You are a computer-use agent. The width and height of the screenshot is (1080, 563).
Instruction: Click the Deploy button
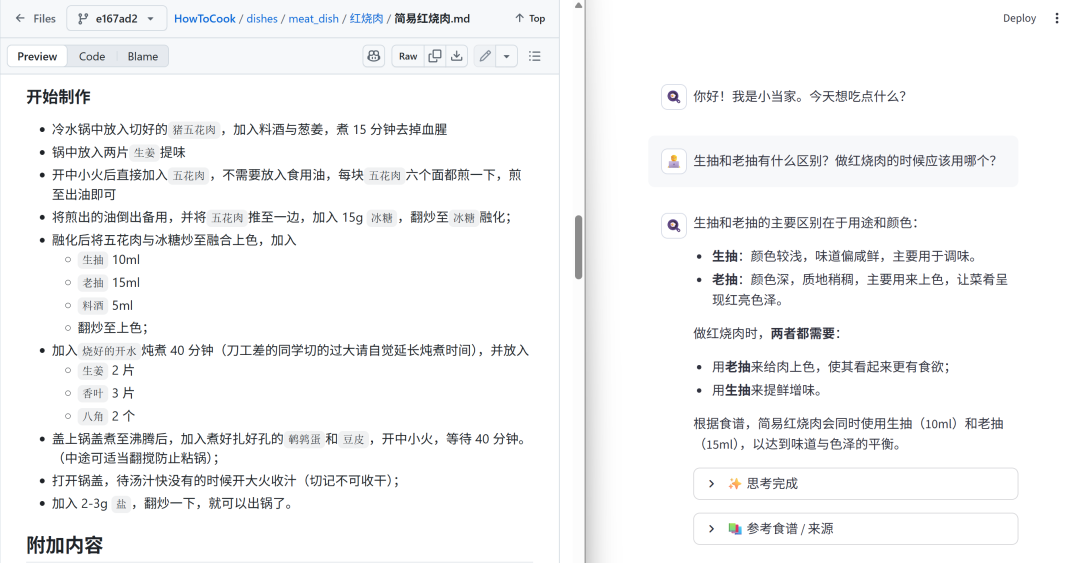1019,19
